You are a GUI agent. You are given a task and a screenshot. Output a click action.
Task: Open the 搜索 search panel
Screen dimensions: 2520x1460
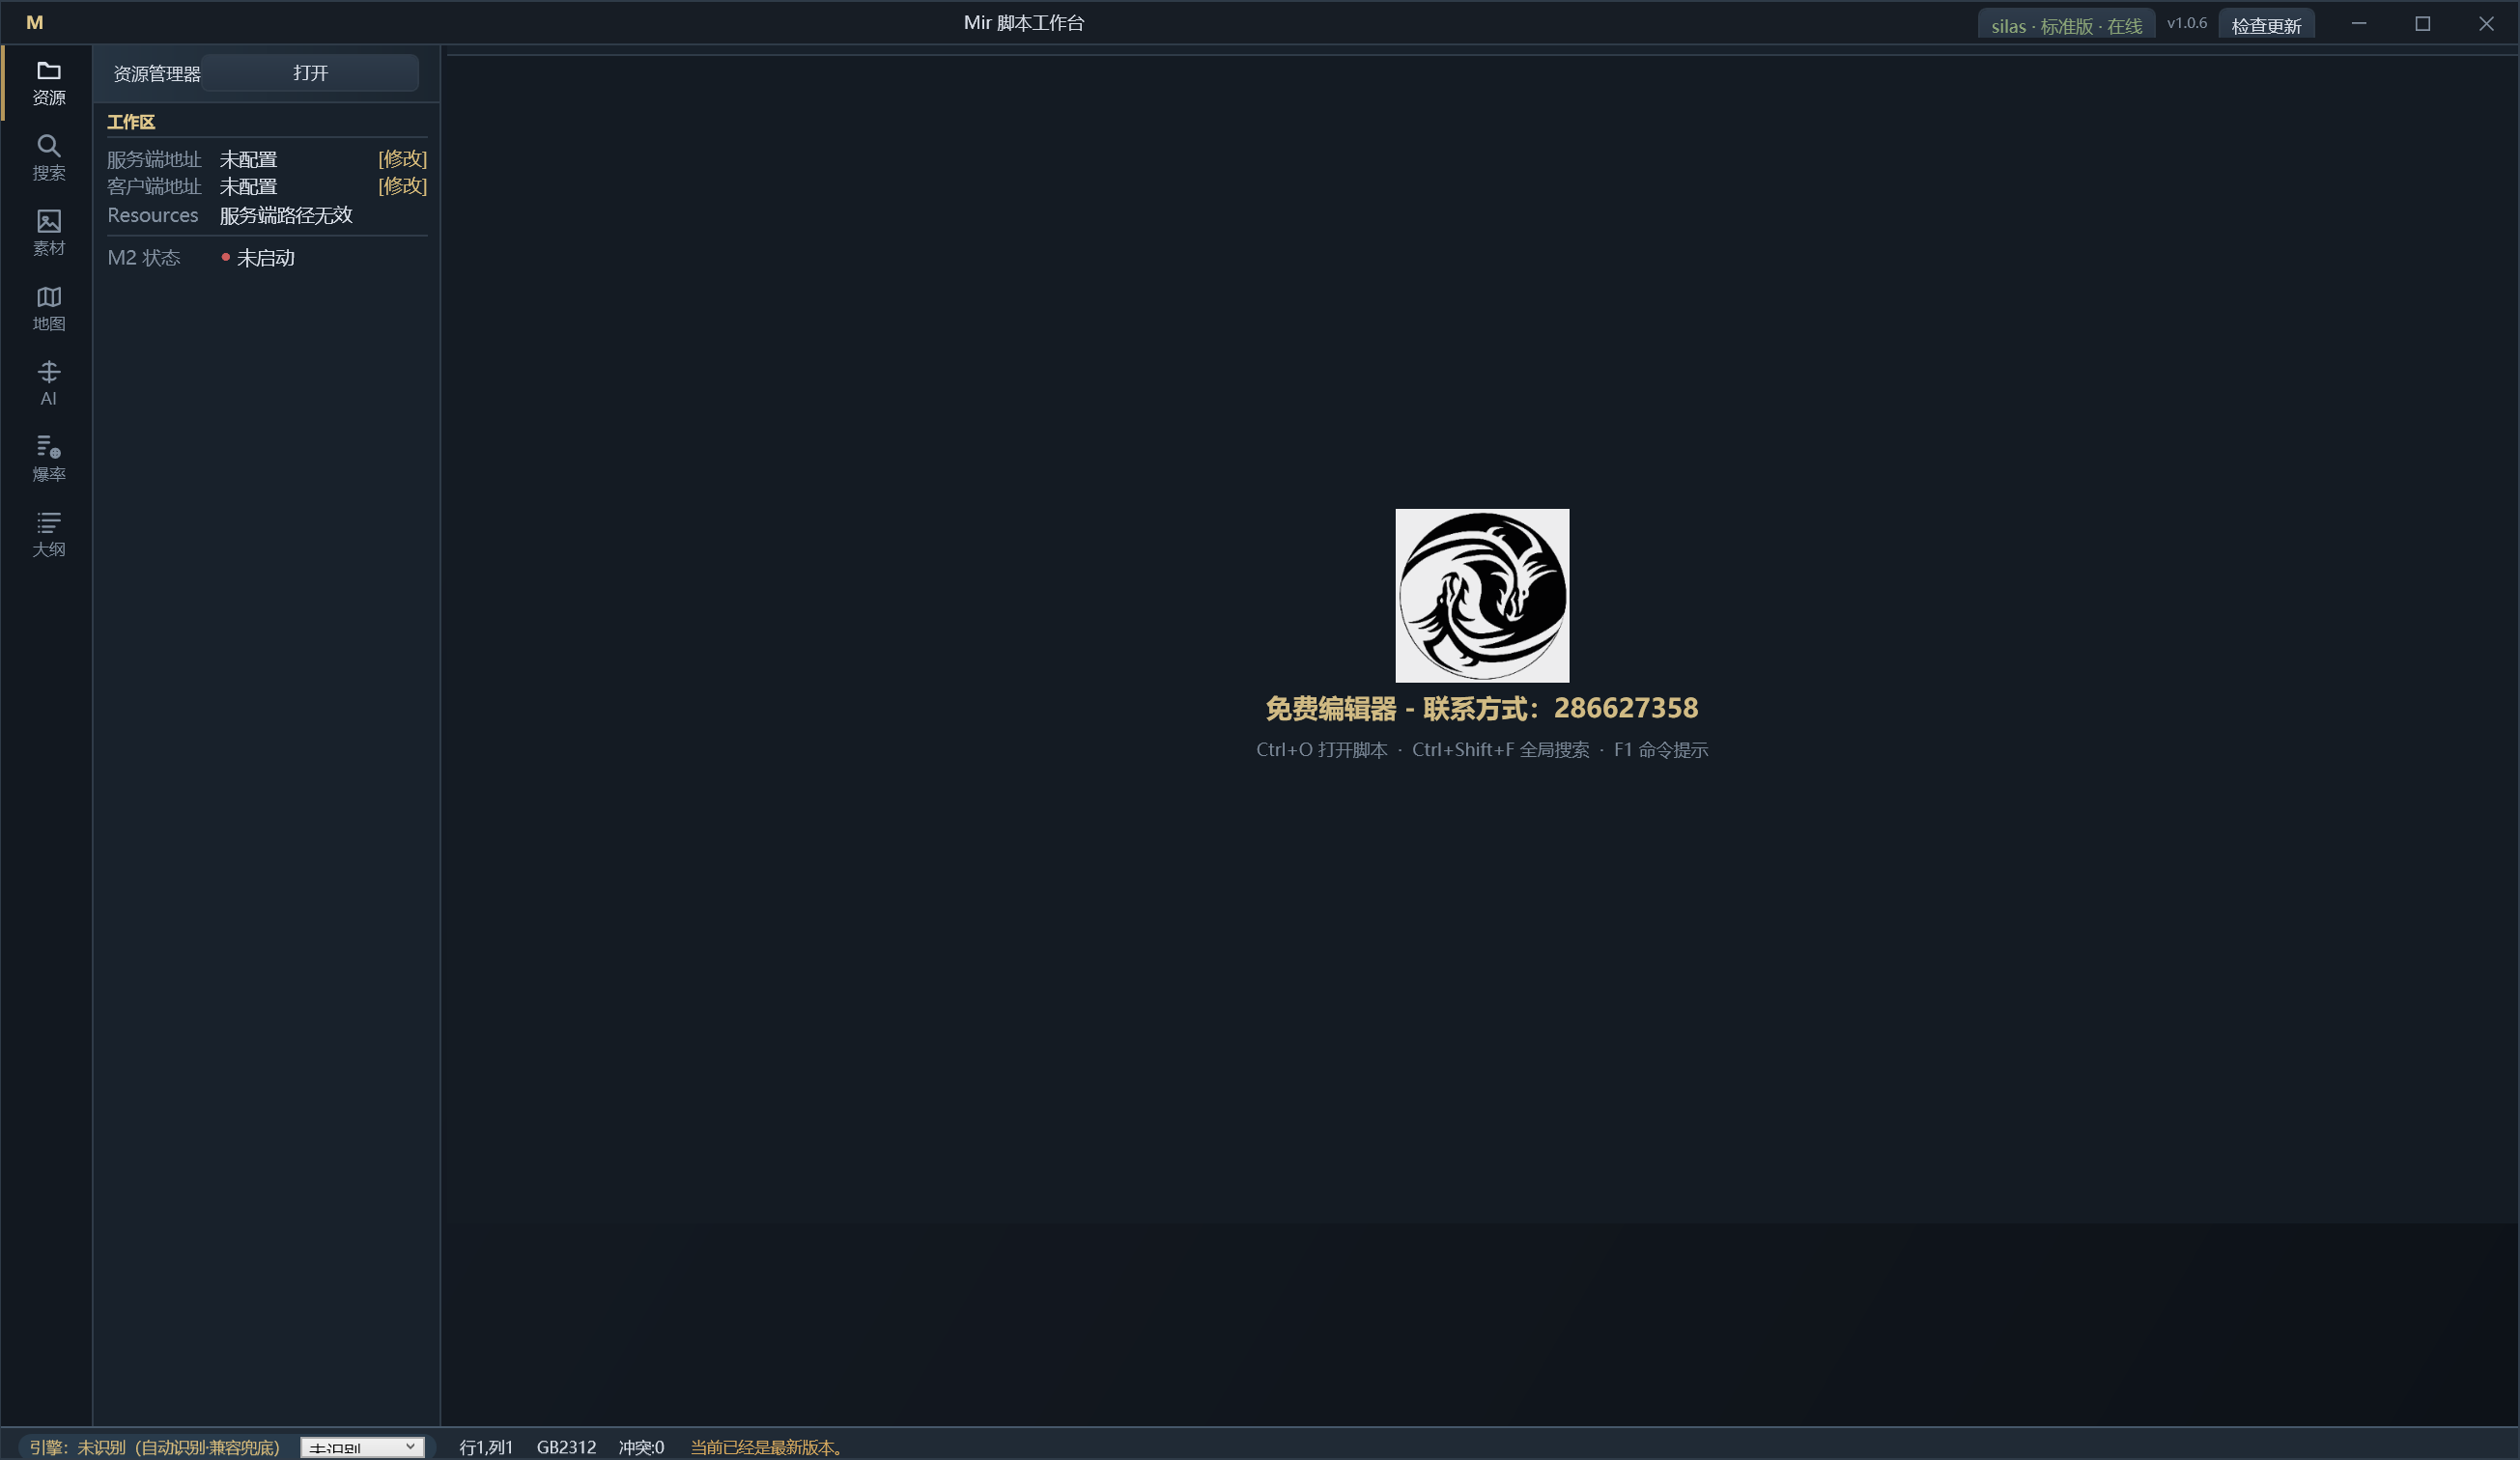[48, 158]
